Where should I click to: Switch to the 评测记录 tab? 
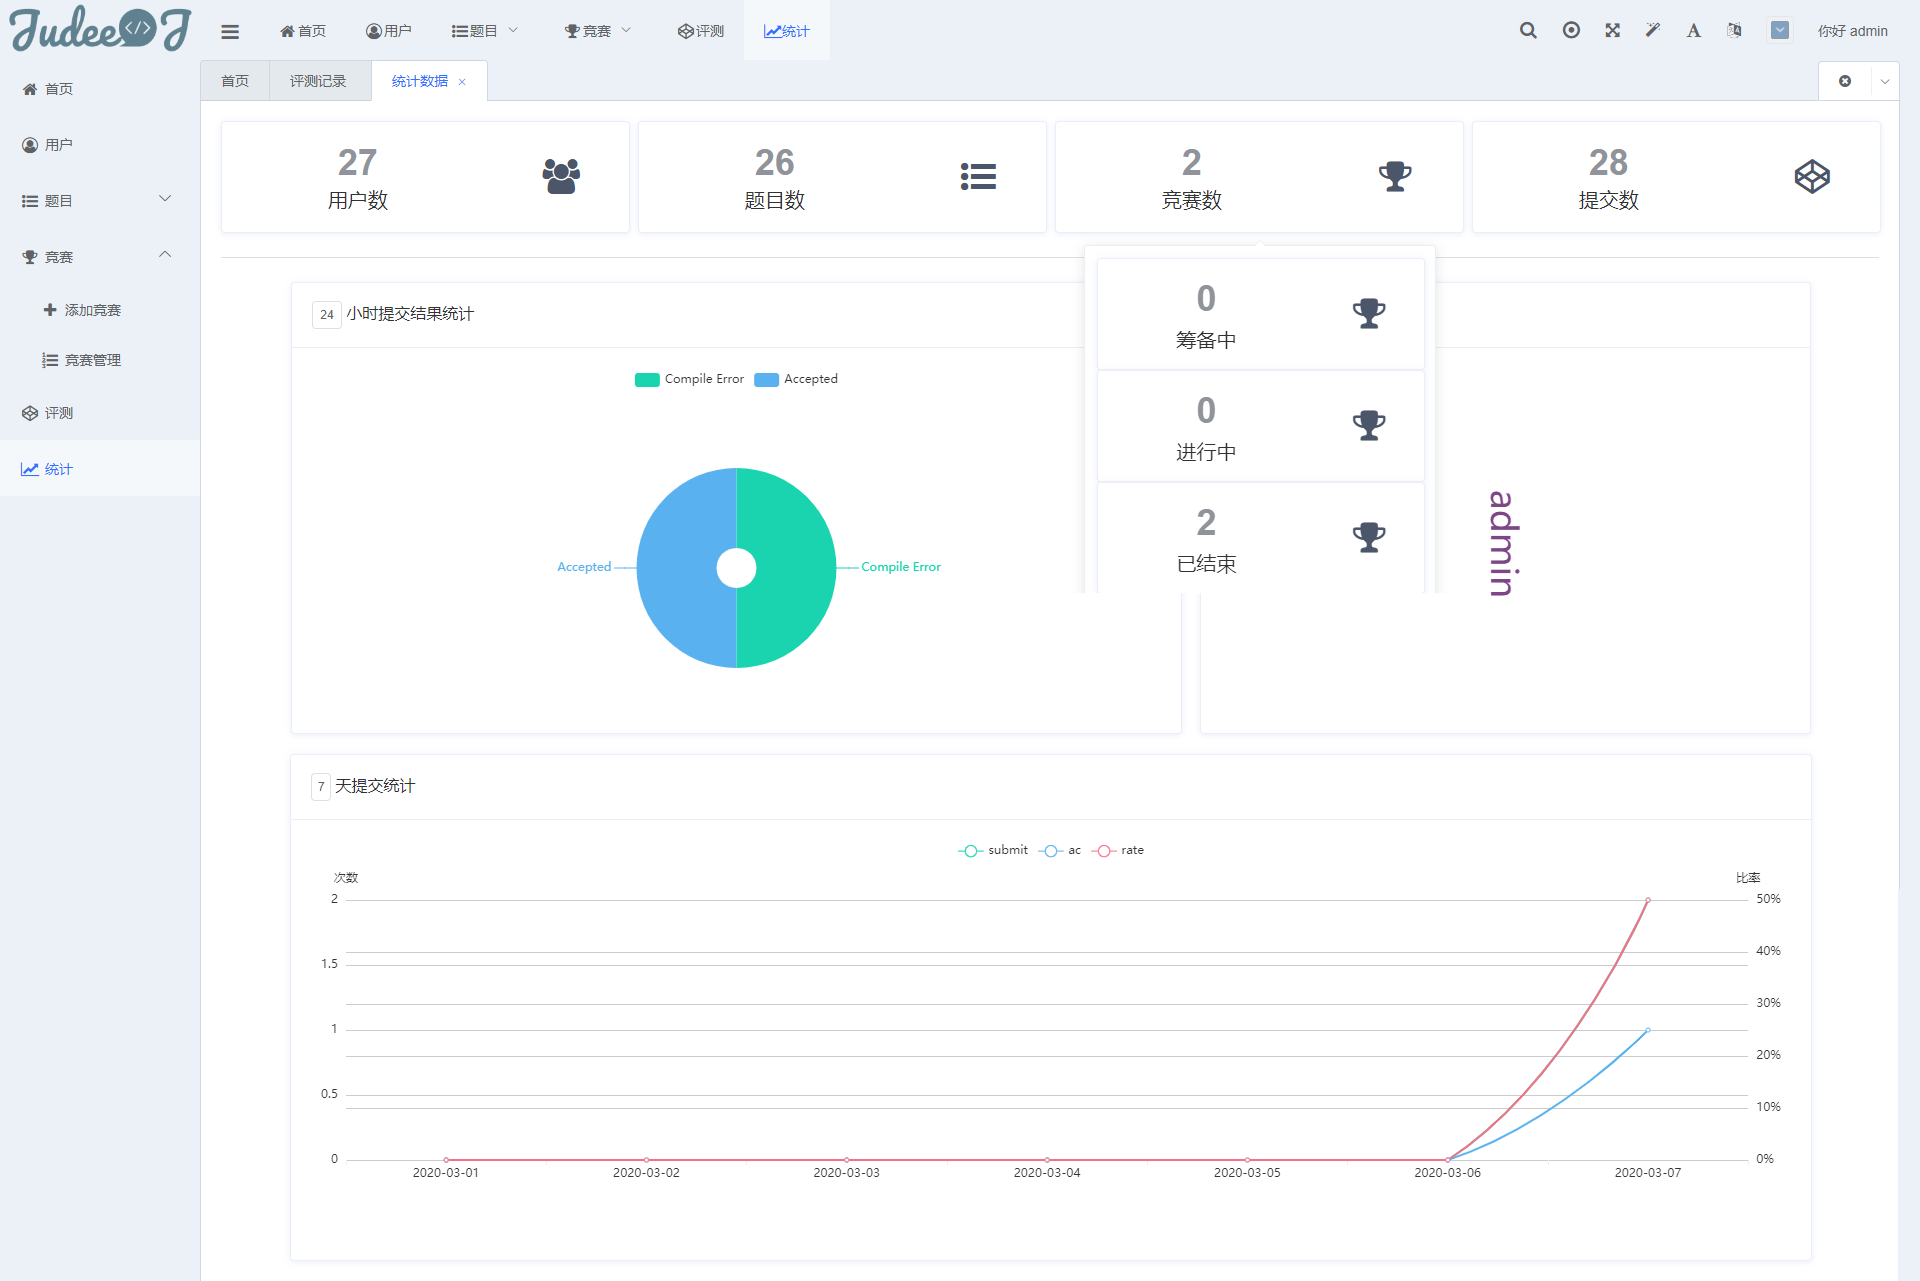pyautogui.click(x=318, y=81)
